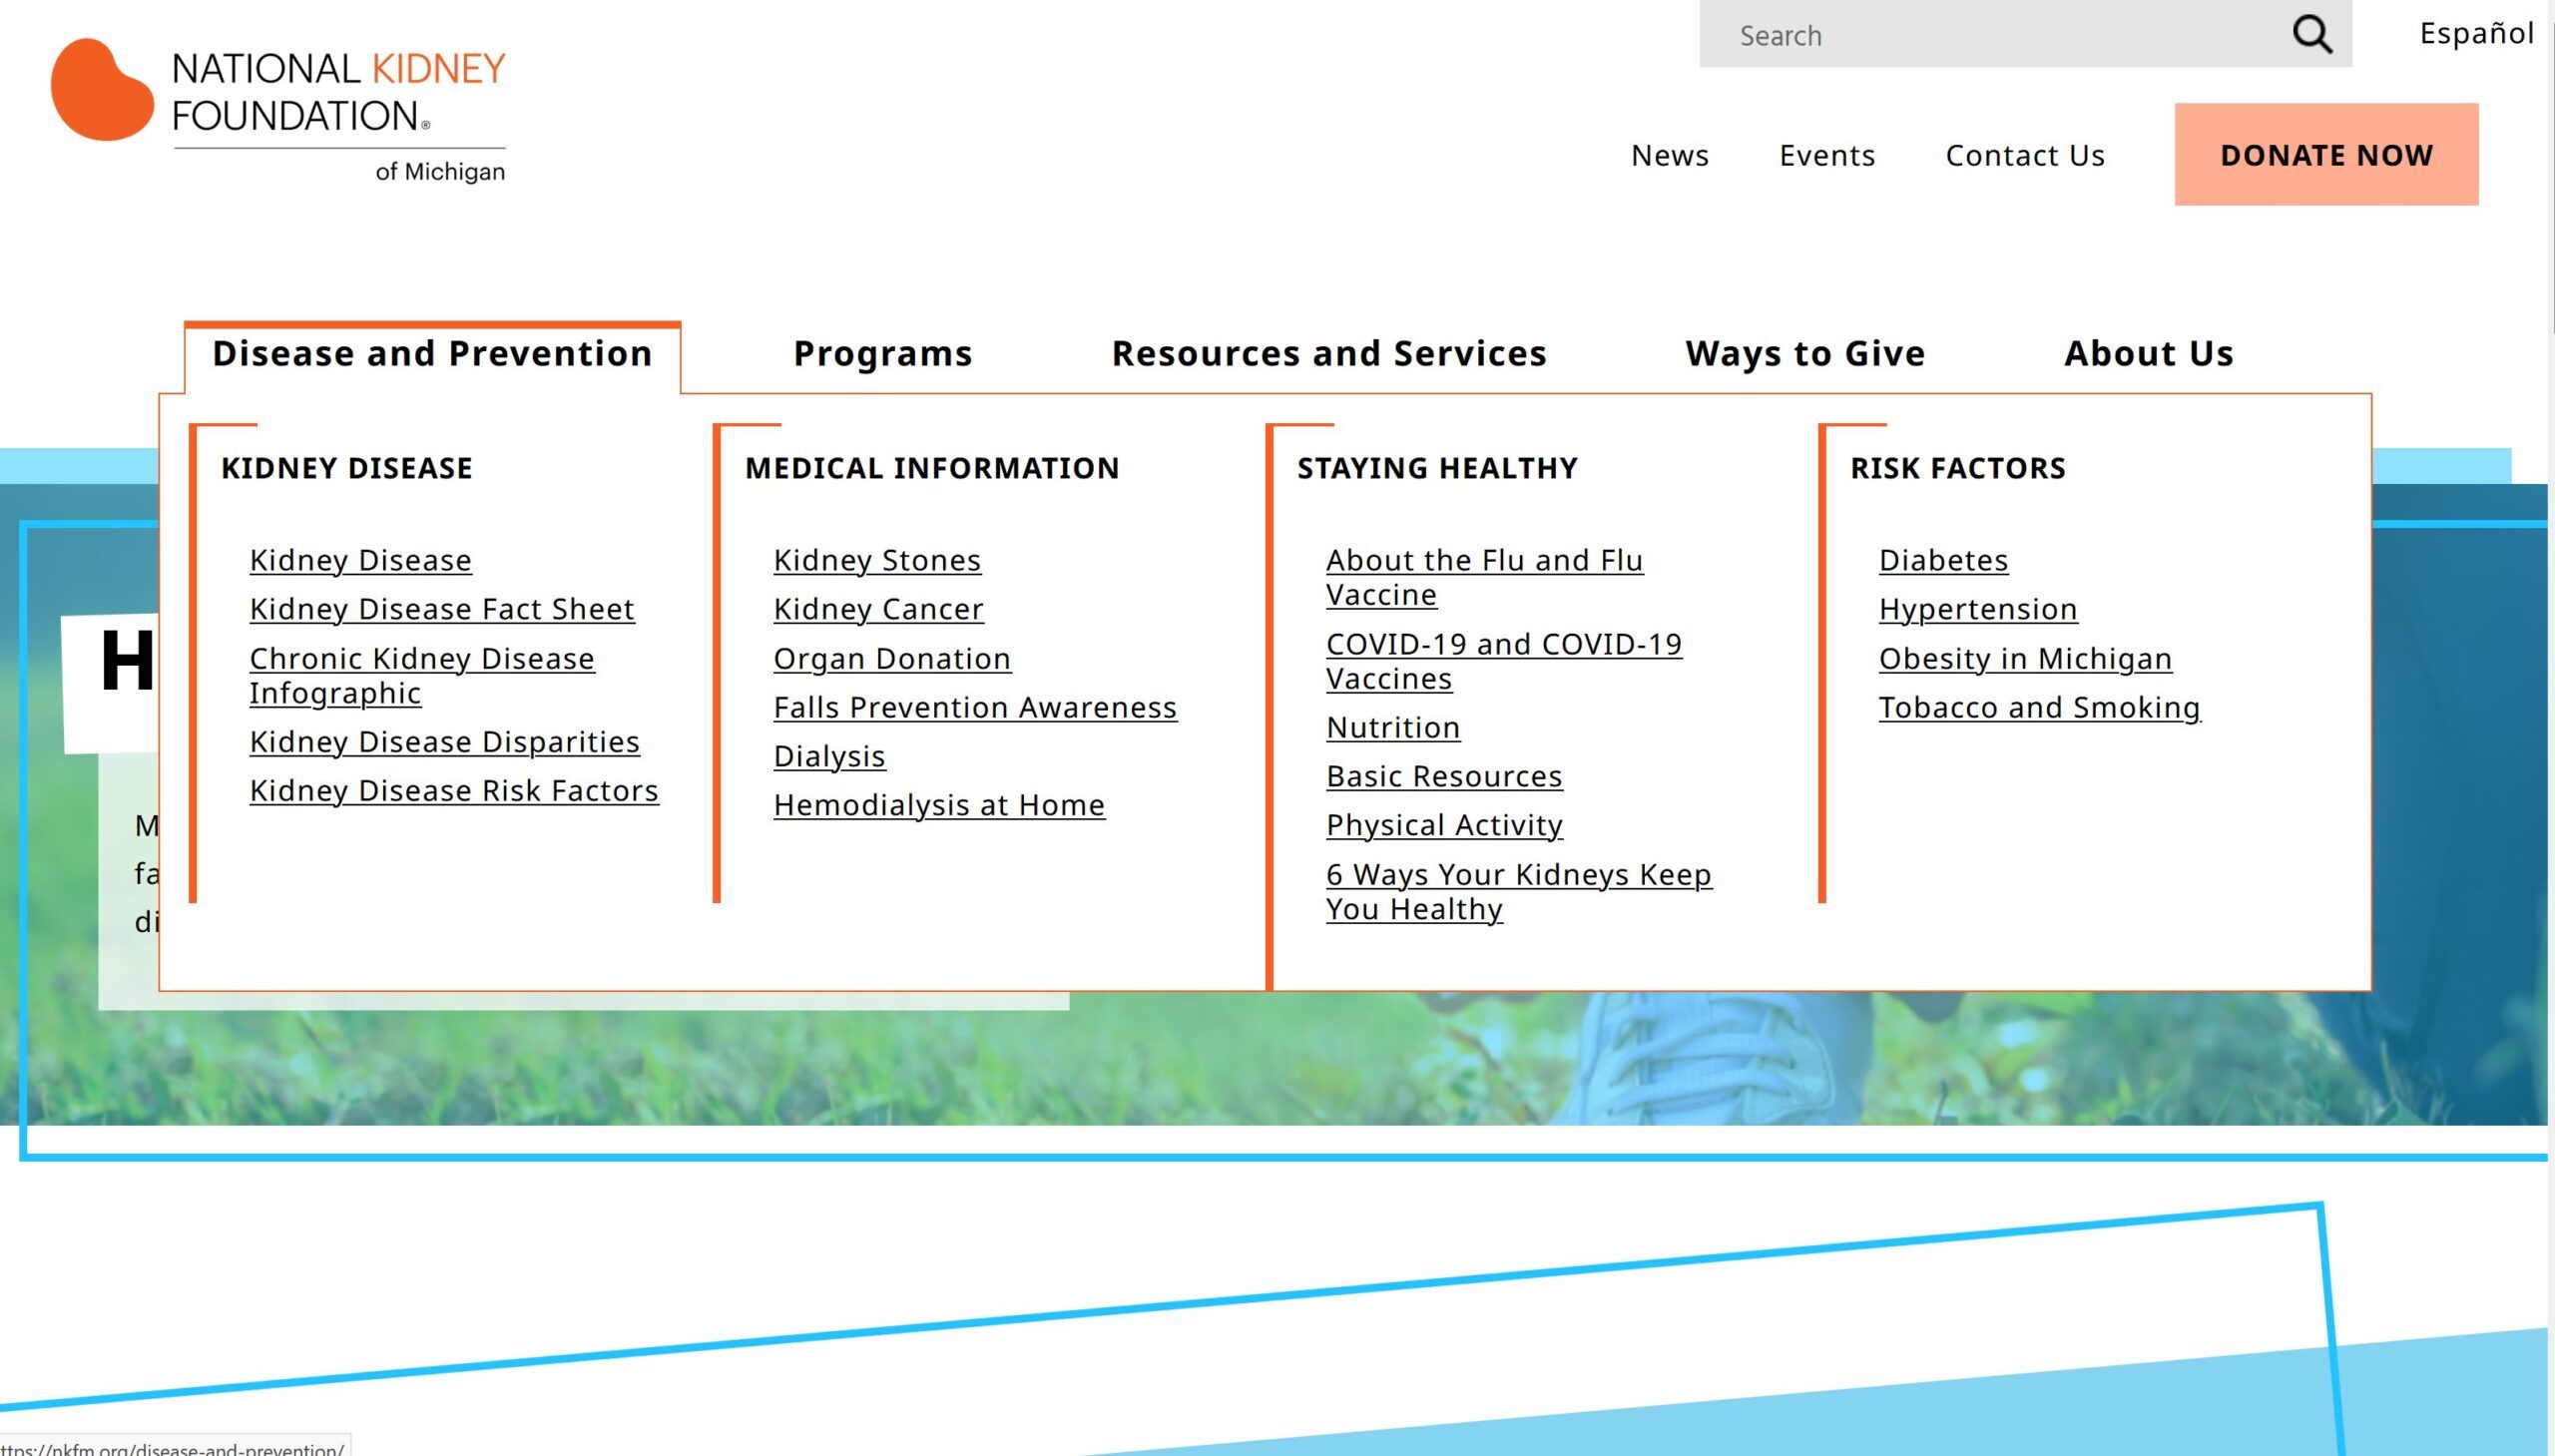Open the News page link
The width and height of the screenshot is (2555, 1456).
tap(1669, 155)
